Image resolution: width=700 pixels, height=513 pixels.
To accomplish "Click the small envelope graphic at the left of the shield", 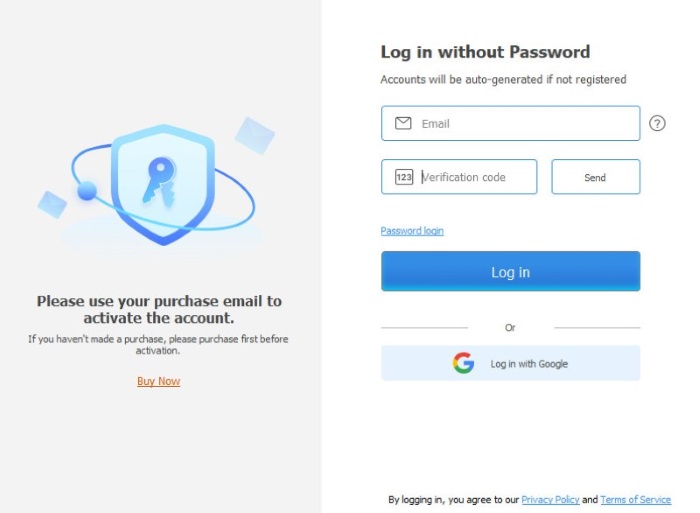I will [52, 205].
